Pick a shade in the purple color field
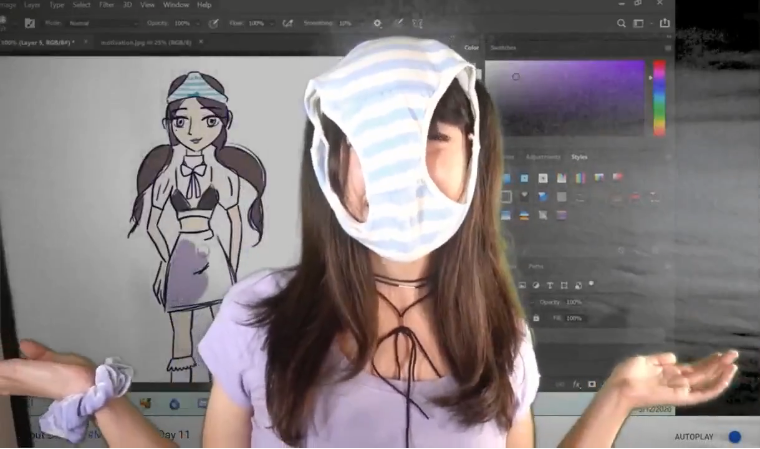This screenshot has width=760, height=449. tap(565, 98)
